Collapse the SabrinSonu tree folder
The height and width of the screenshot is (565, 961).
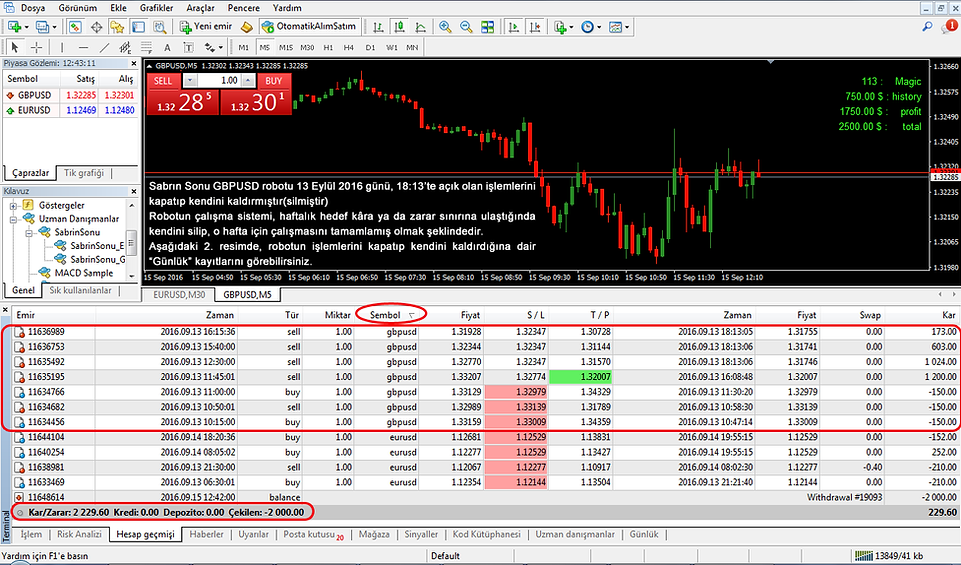click(x=29, y=232)
